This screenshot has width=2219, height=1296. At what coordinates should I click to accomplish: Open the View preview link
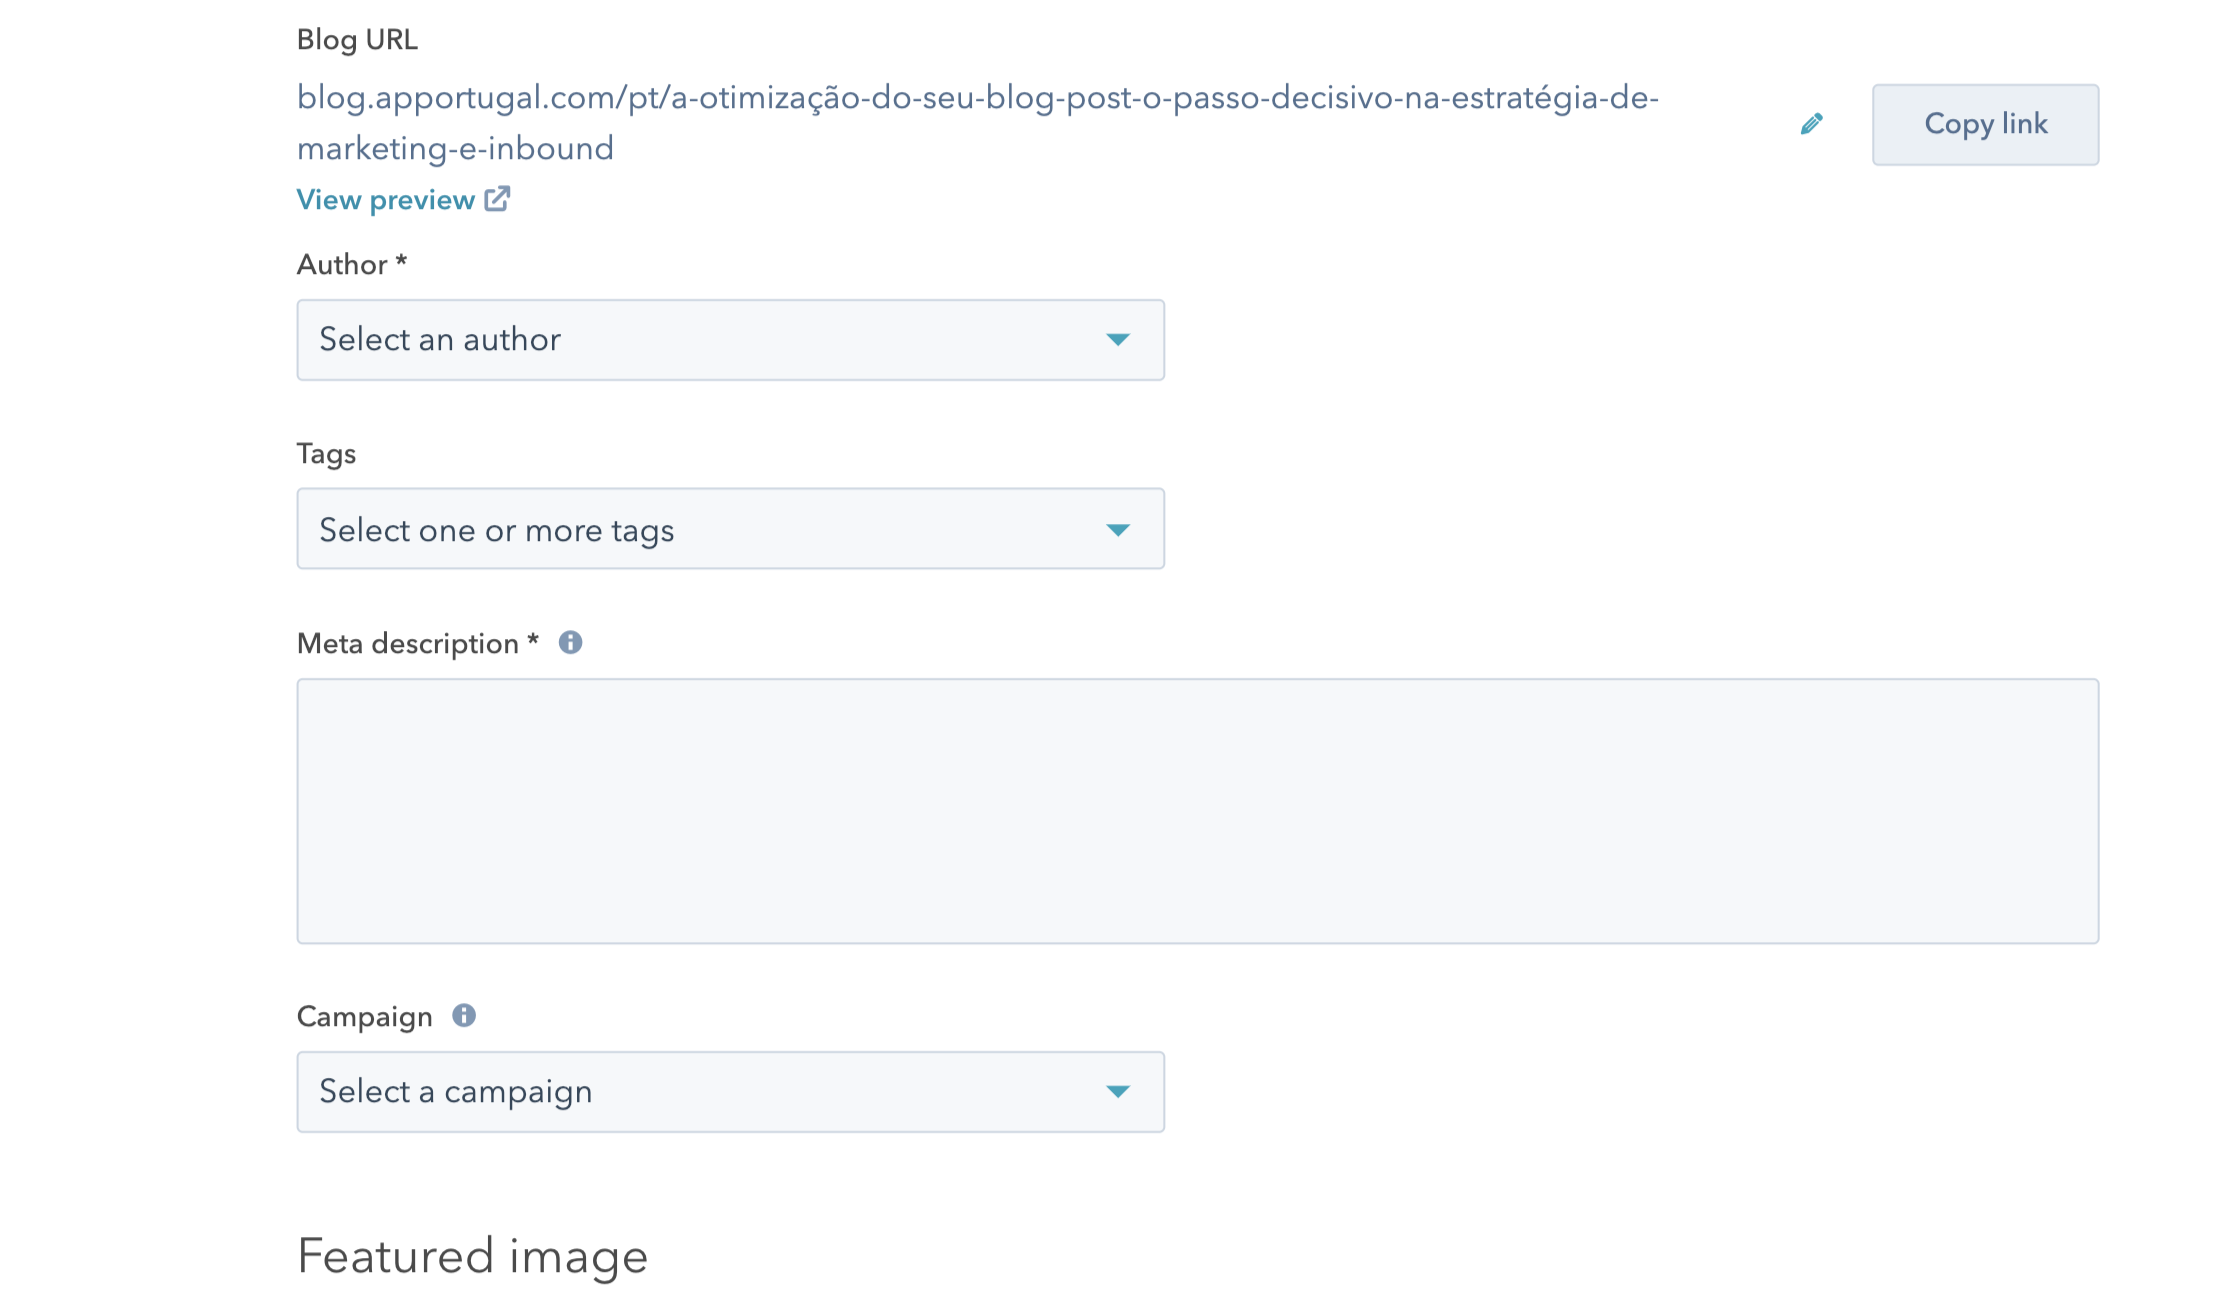tap(386, 200)
